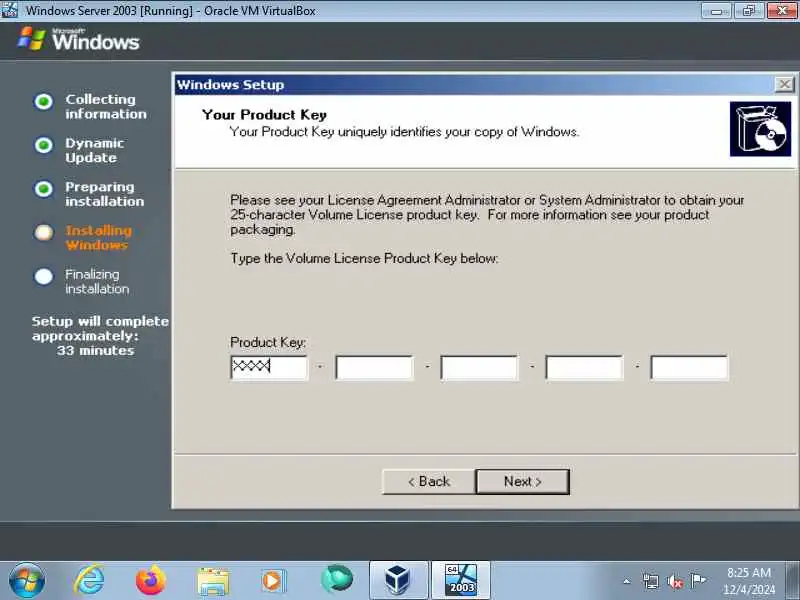Viewport: 800px width, 600px height.
Task: Click the 'Installing Windows' orange label
Action: pyautogui.click(x=98, y=238)
